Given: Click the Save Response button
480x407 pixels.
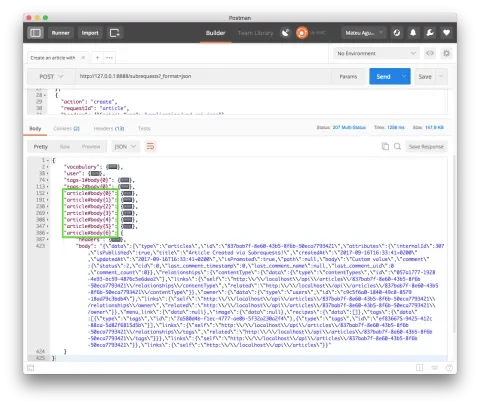Looking at the screenshot, I should [x=426, y=147].
